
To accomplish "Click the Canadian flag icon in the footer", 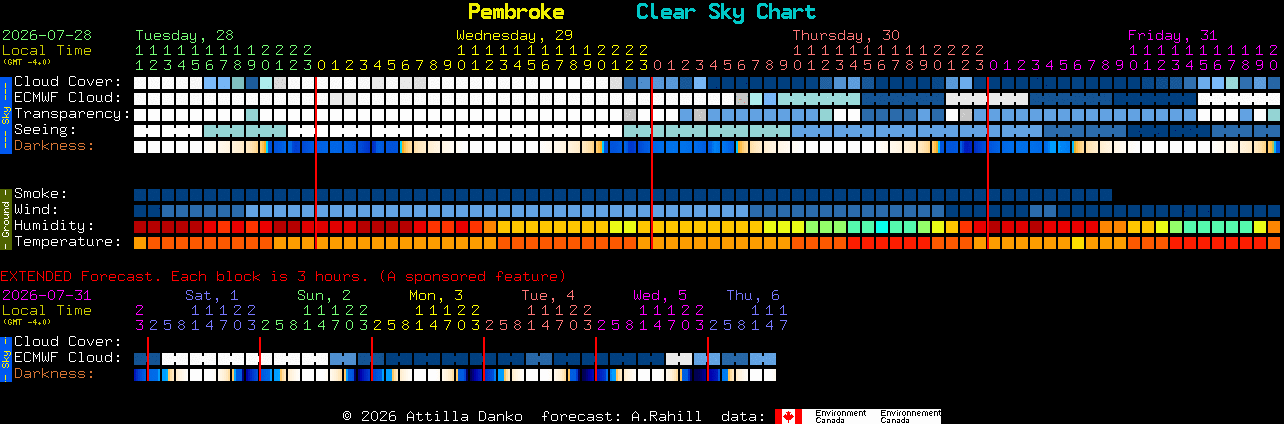I will tap(788, 416).
